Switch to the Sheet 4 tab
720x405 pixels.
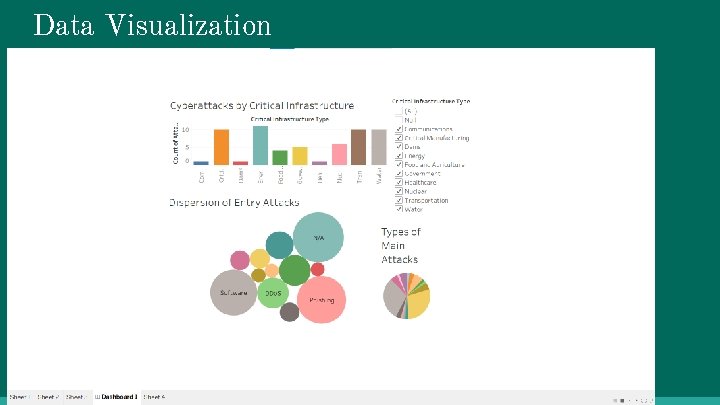[x=155, y=397]
